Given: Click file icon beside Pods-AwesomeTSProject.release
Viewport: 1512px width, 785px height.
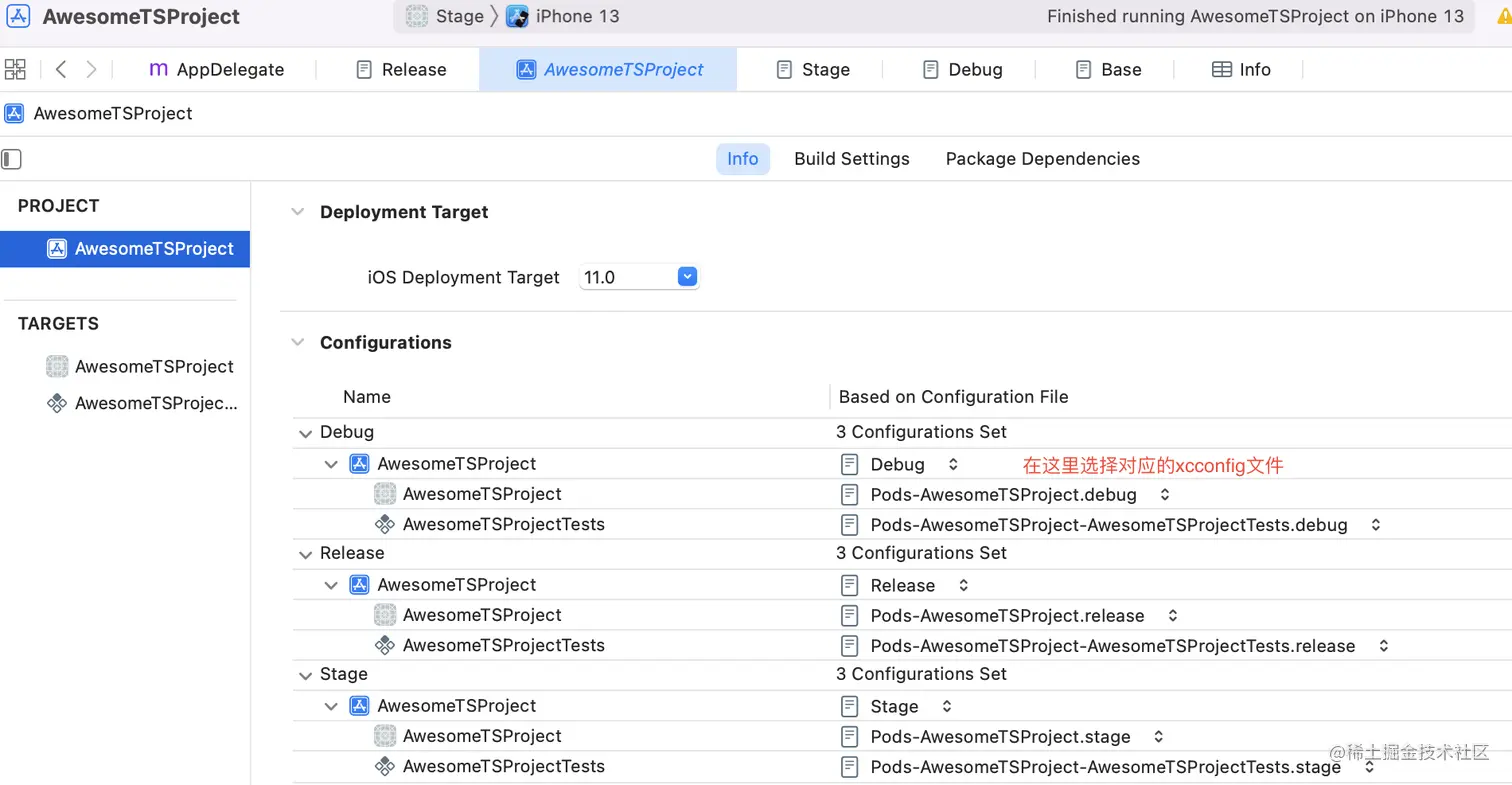Looking at the screenshot, I should (x=850, y=615).
